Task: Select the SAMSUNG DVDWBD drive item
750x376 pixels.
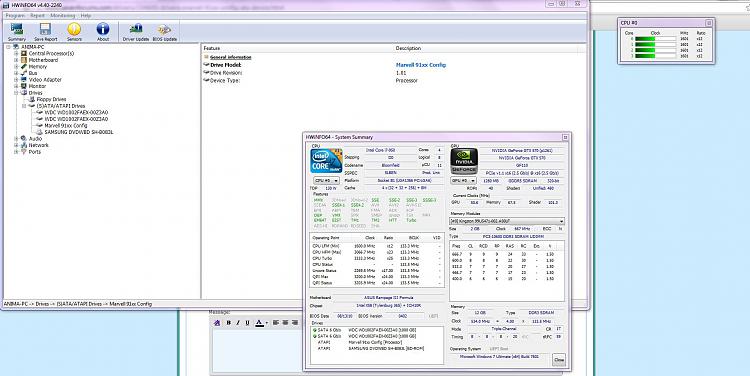Action: point(78,132)
